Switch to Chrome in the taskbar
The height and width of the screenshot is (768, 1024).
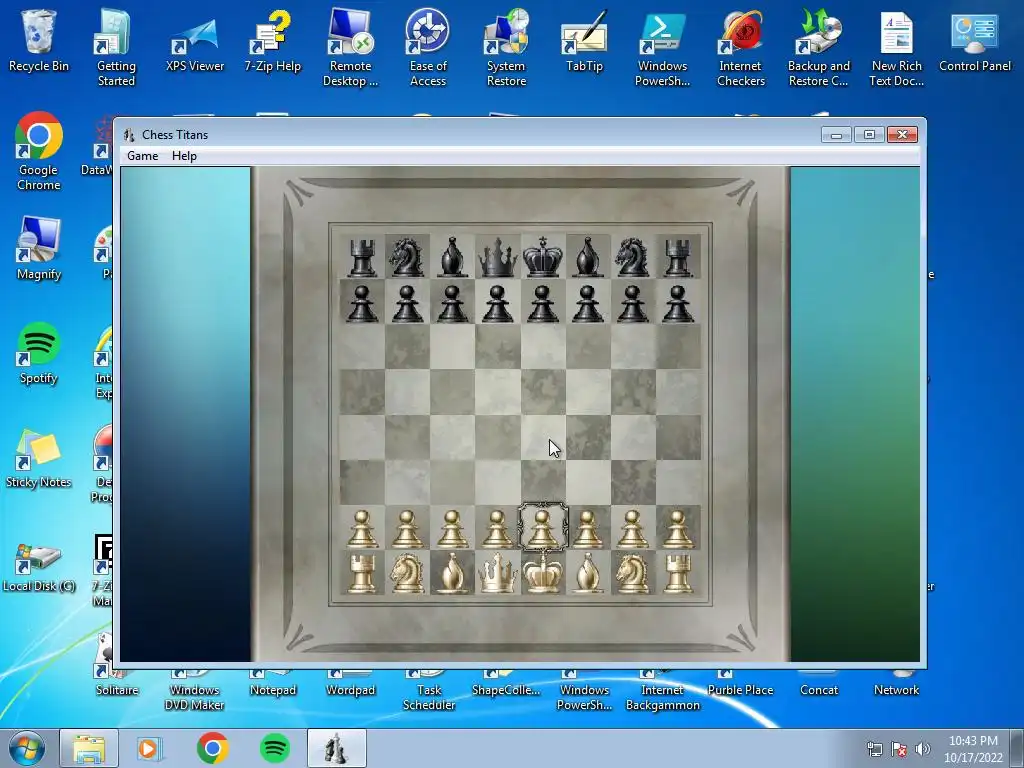coord(212,748)
